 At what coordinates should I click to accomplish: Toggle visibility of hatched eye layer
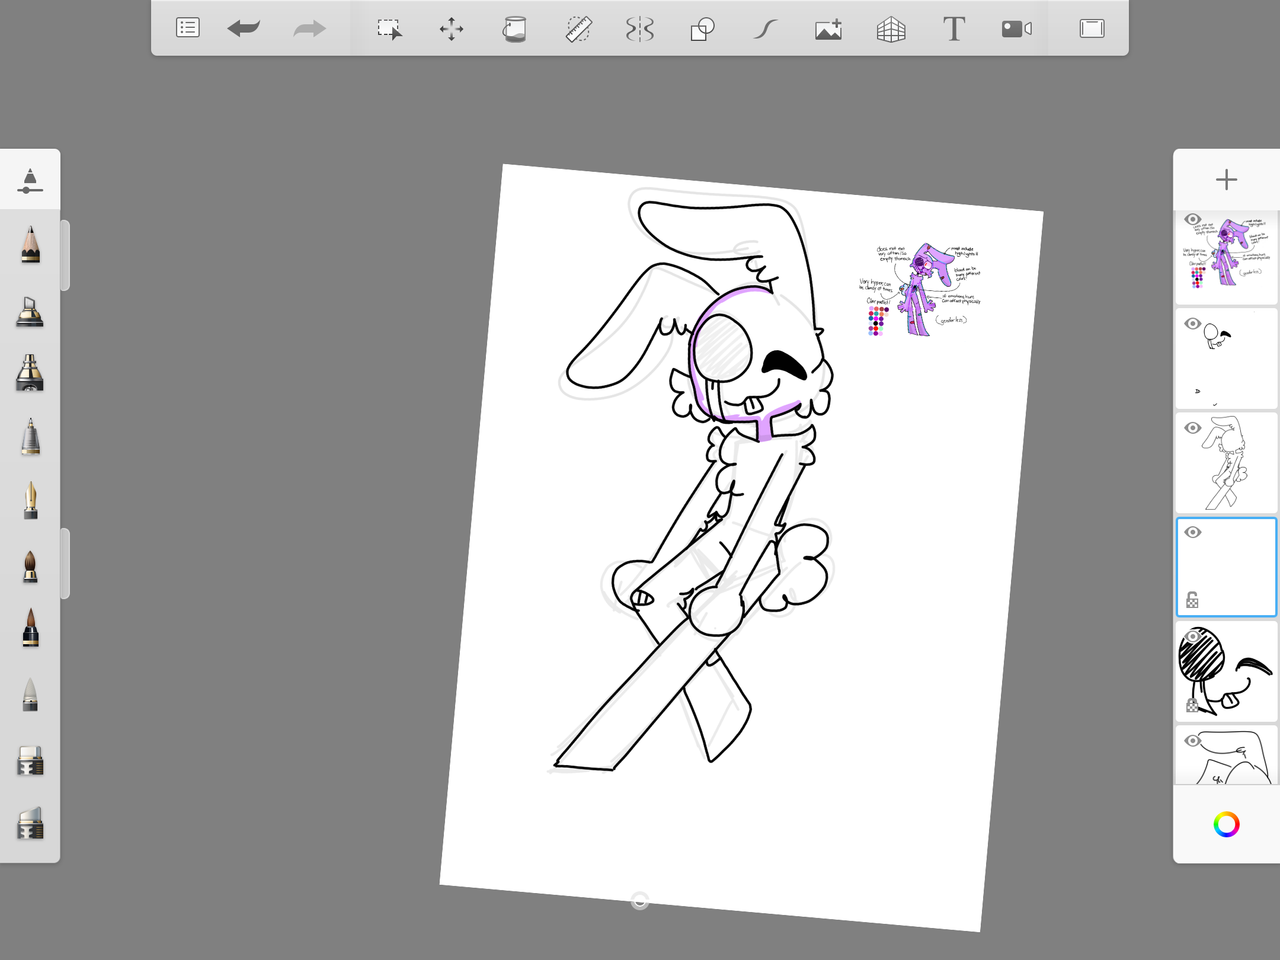coord(1192,636)
